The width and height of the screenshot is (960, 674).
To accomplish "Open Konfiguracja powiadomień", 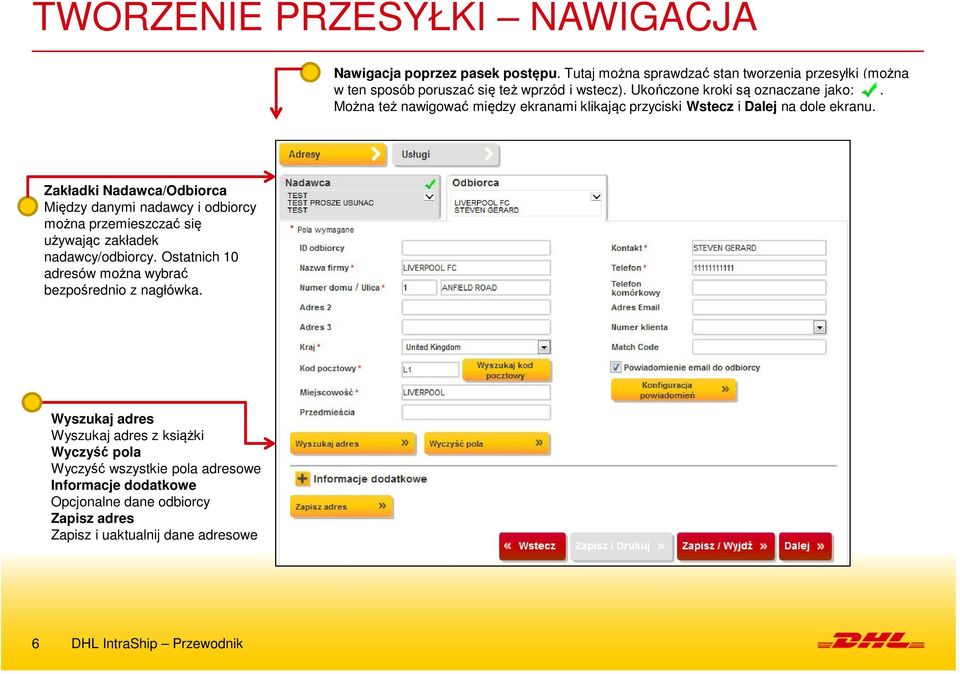I will tap(673, 391).
